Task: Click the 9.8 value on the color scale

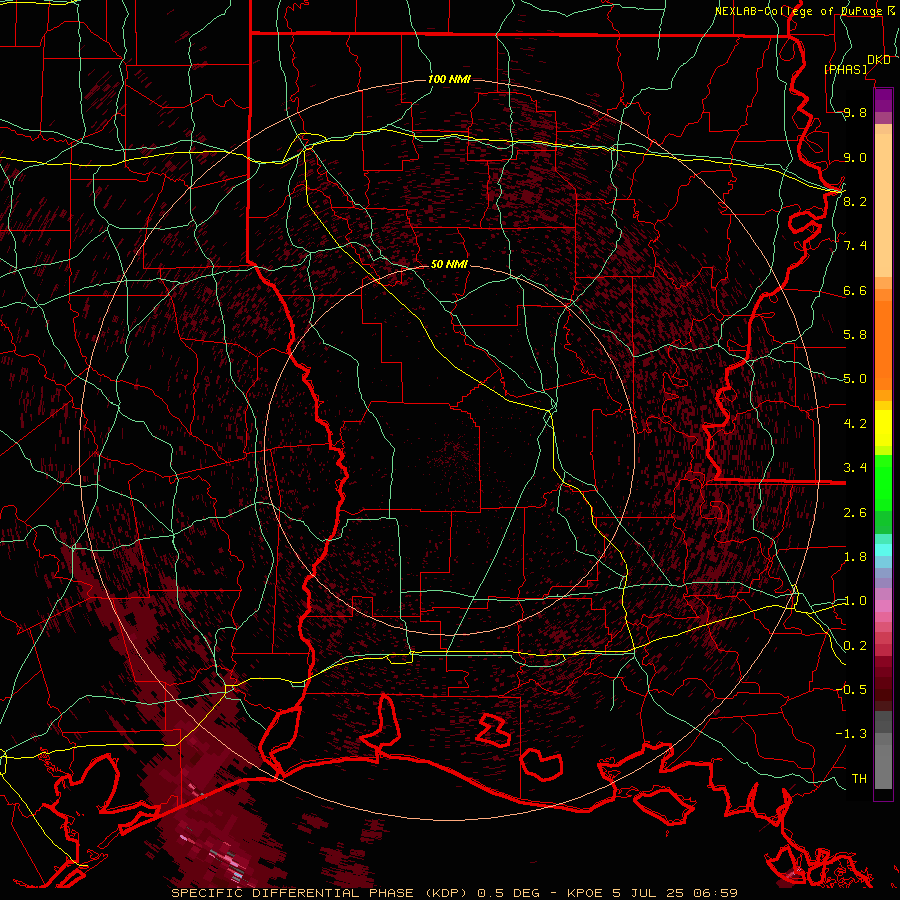Action: (855, 113)
